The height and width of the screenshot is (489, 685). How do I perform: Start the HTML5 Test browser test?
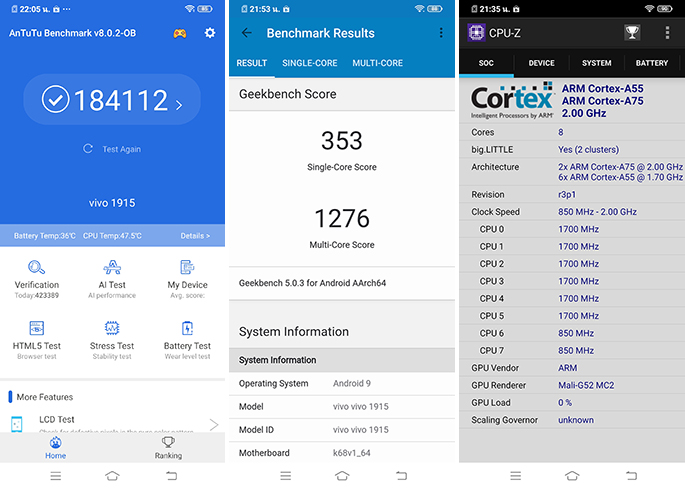pyautogui.click(x=37, y=329)
